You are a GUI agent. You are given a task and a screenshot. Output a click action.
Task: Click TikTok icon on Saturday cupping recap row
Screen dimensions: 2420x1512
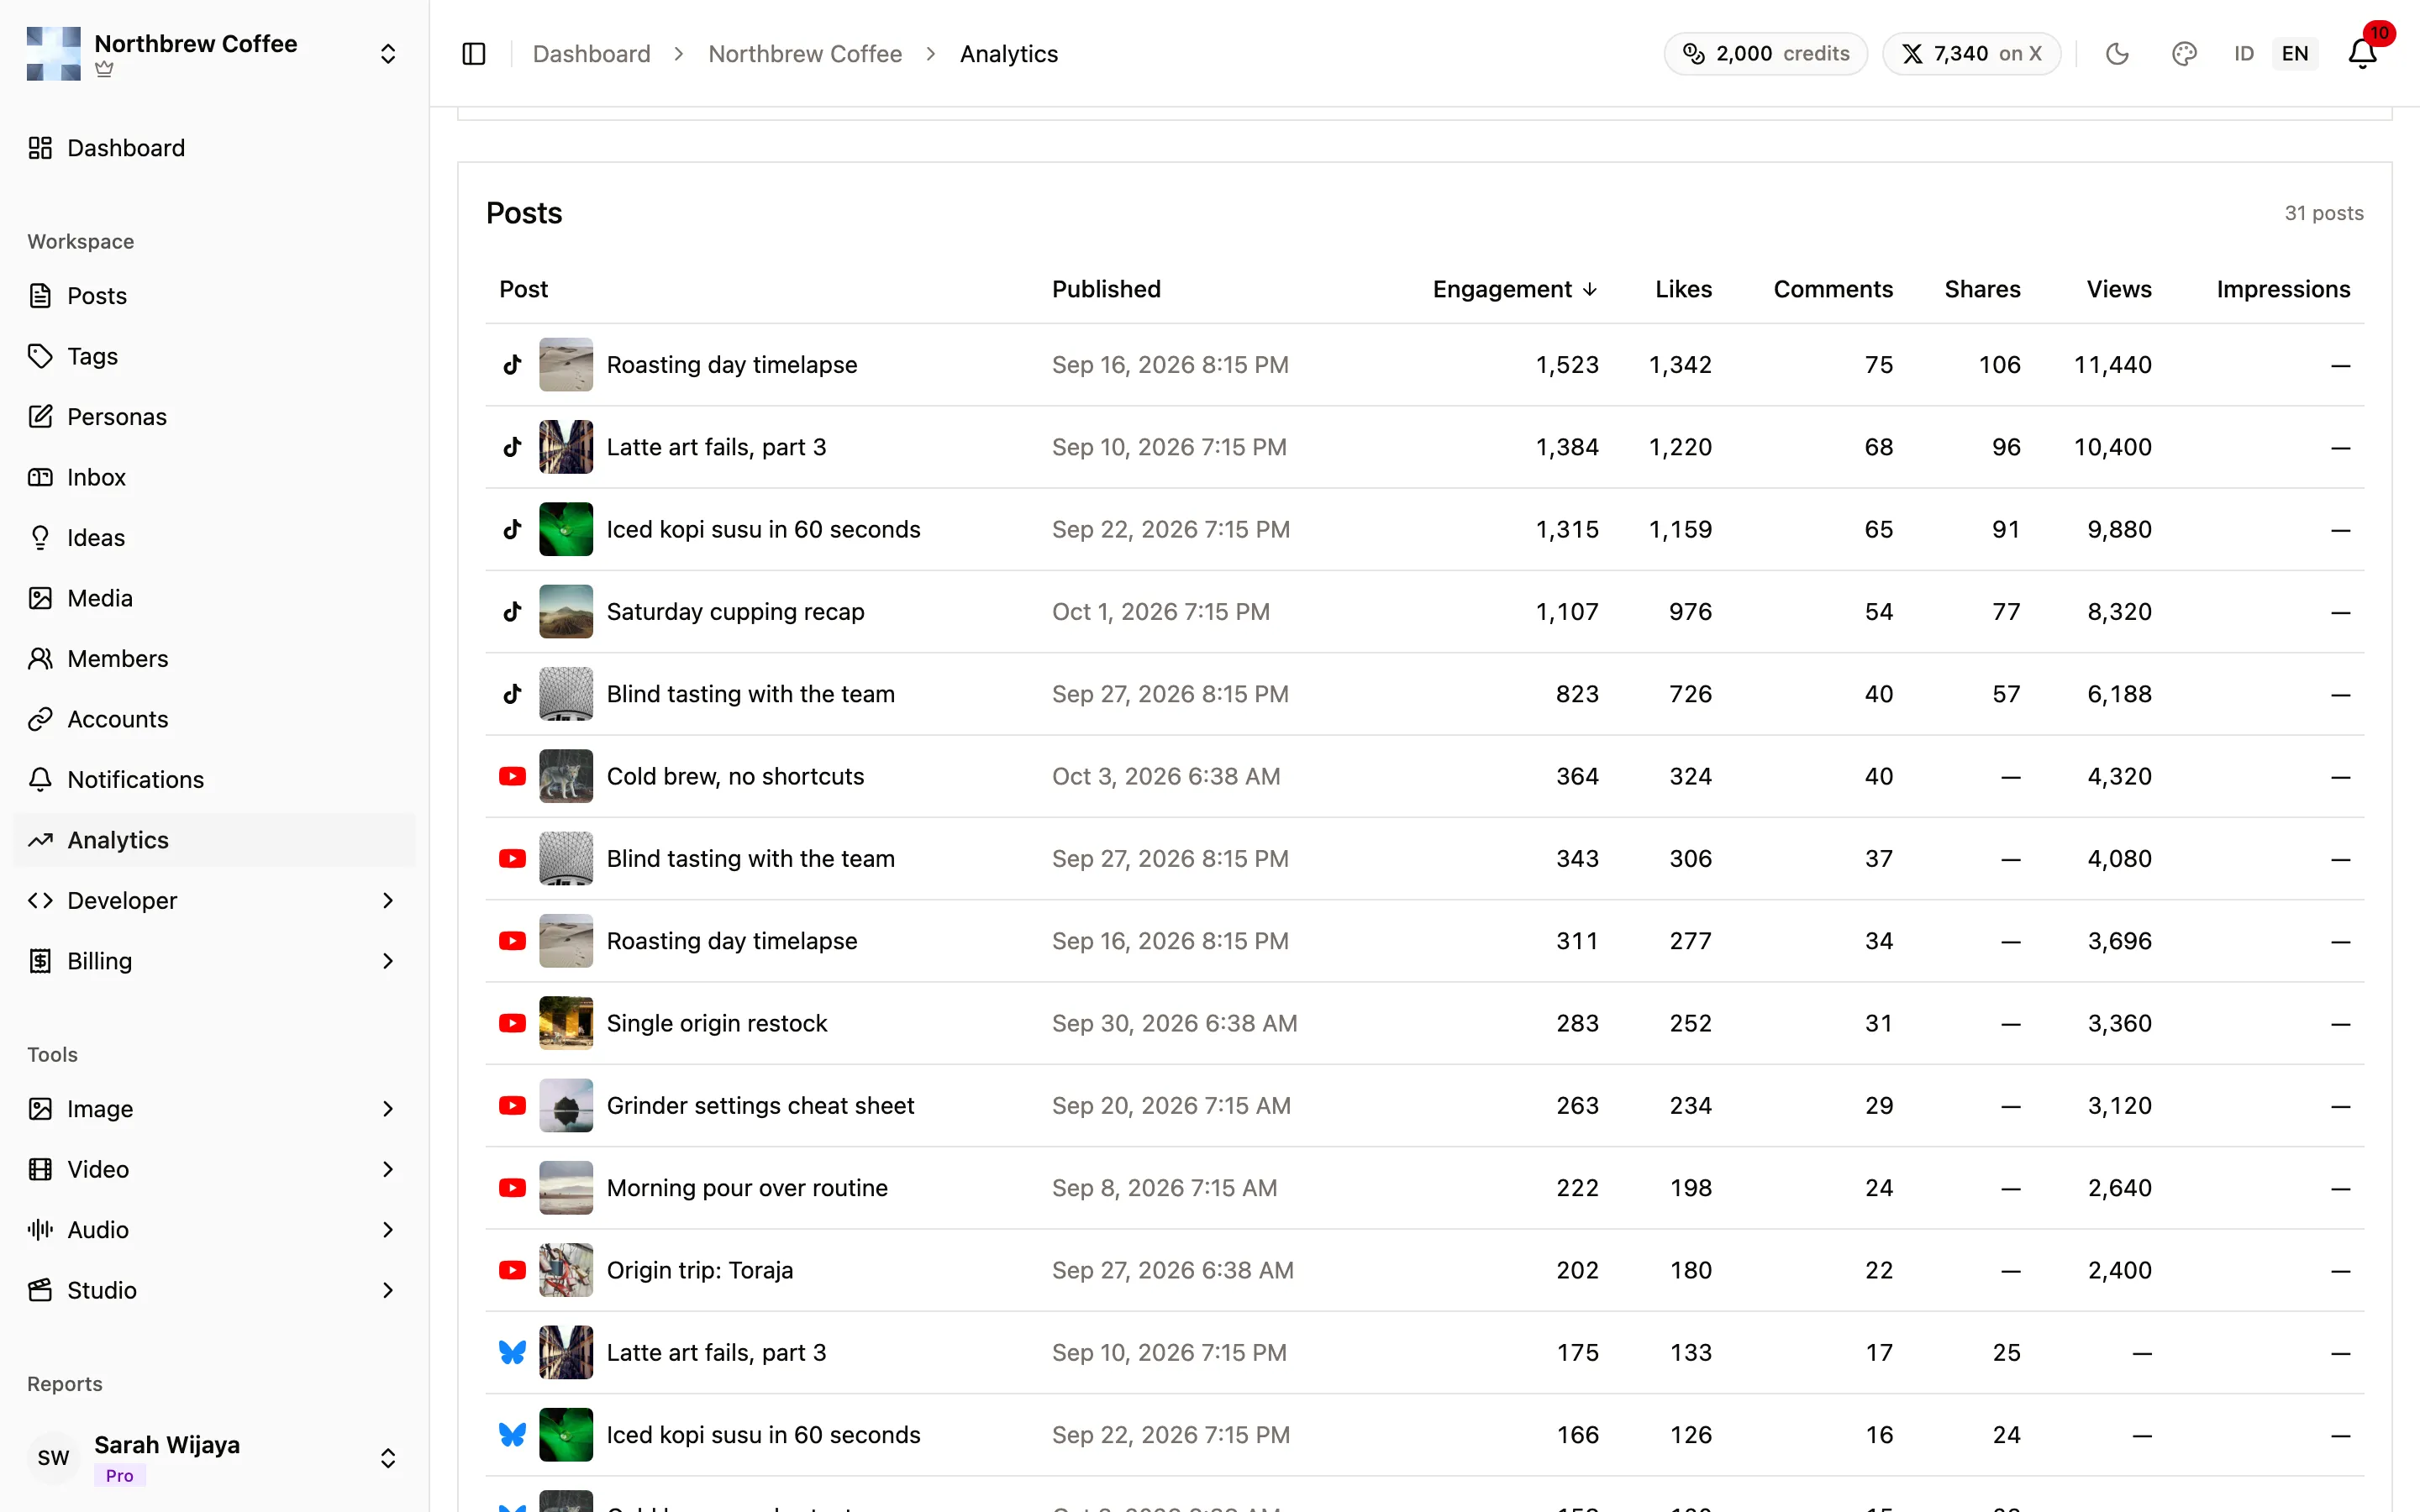(512, 612)
